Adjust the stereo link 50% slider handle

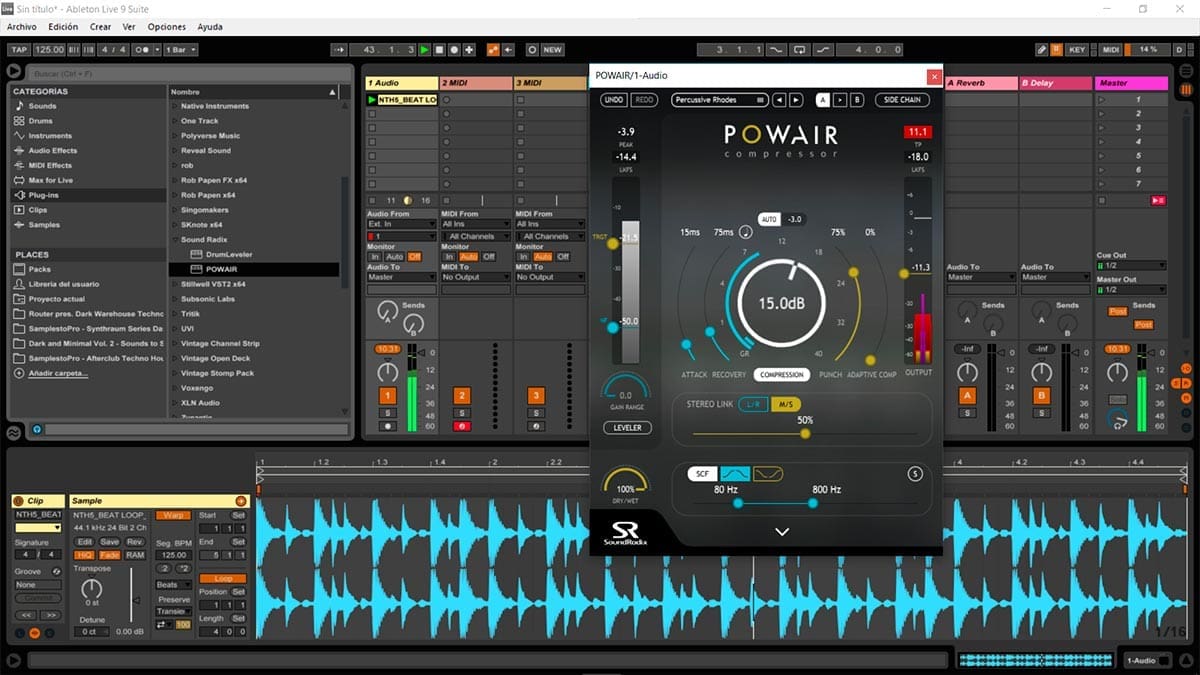click(805, 433)
